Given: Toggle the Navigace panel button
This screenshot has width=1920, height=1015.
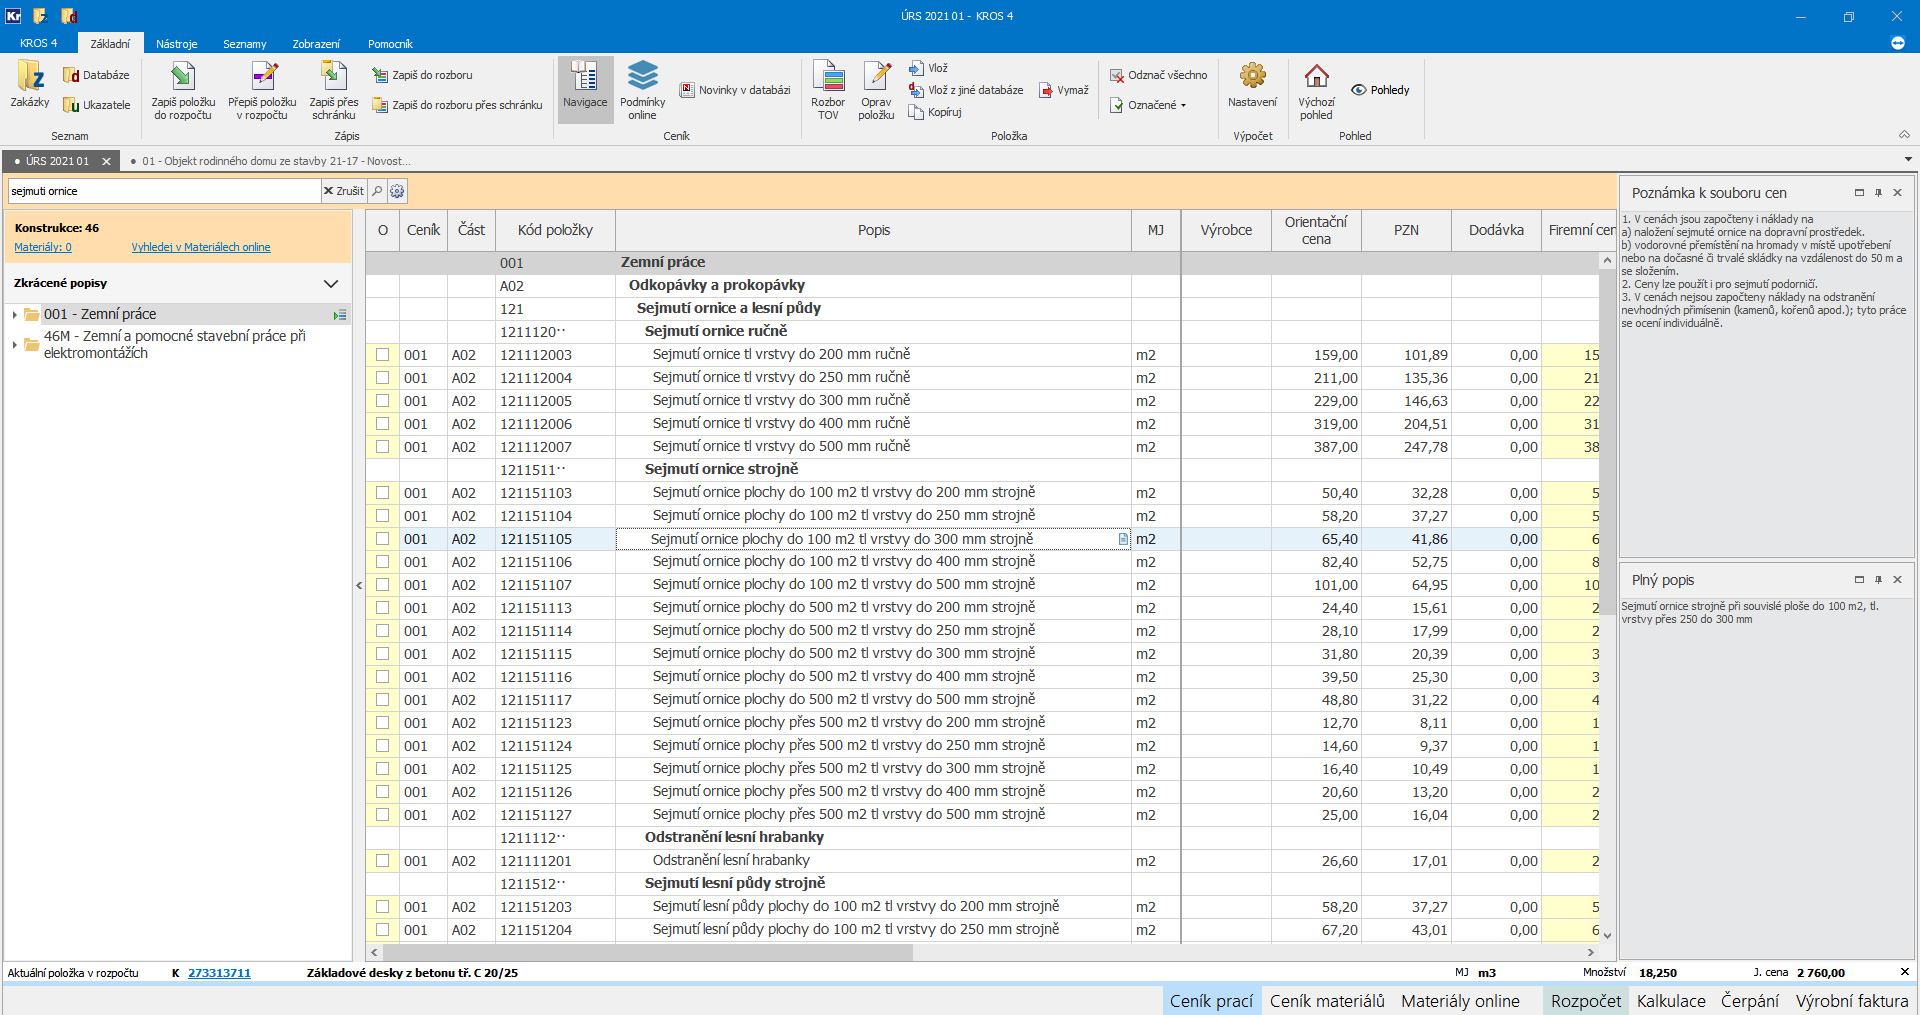Looking at the screenshot, I should [x=585, y=88].
